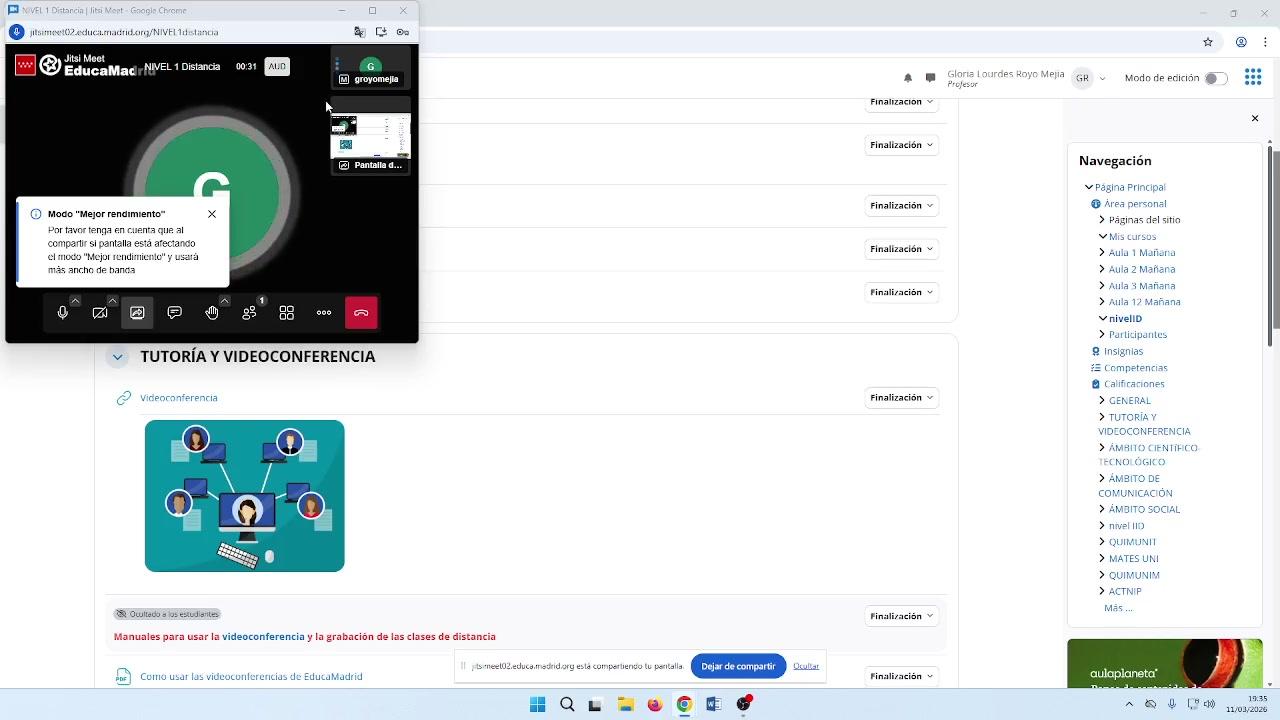Expand Aula 12 Mañana course
1280x720 pixels.
click(x=1102, y=302)
